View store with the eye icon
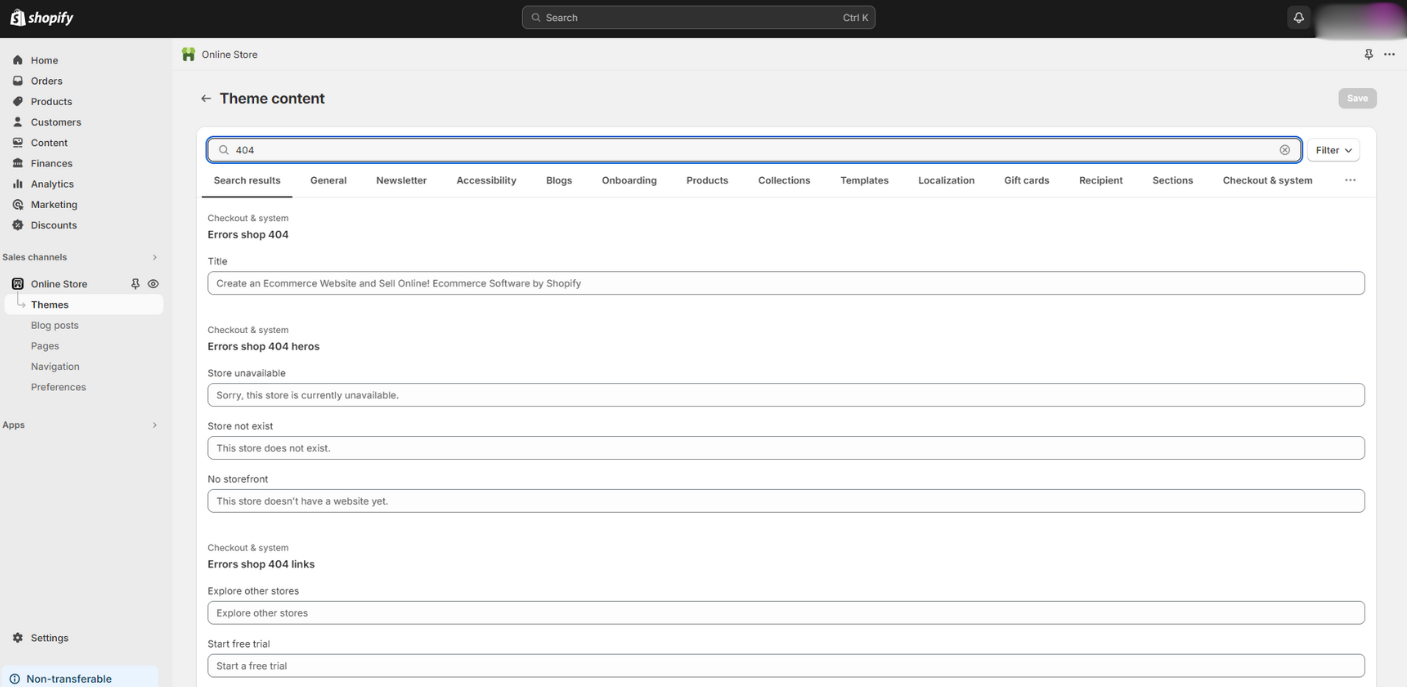The height and width of the screenshot is (687, 1407). coord(153,284)
